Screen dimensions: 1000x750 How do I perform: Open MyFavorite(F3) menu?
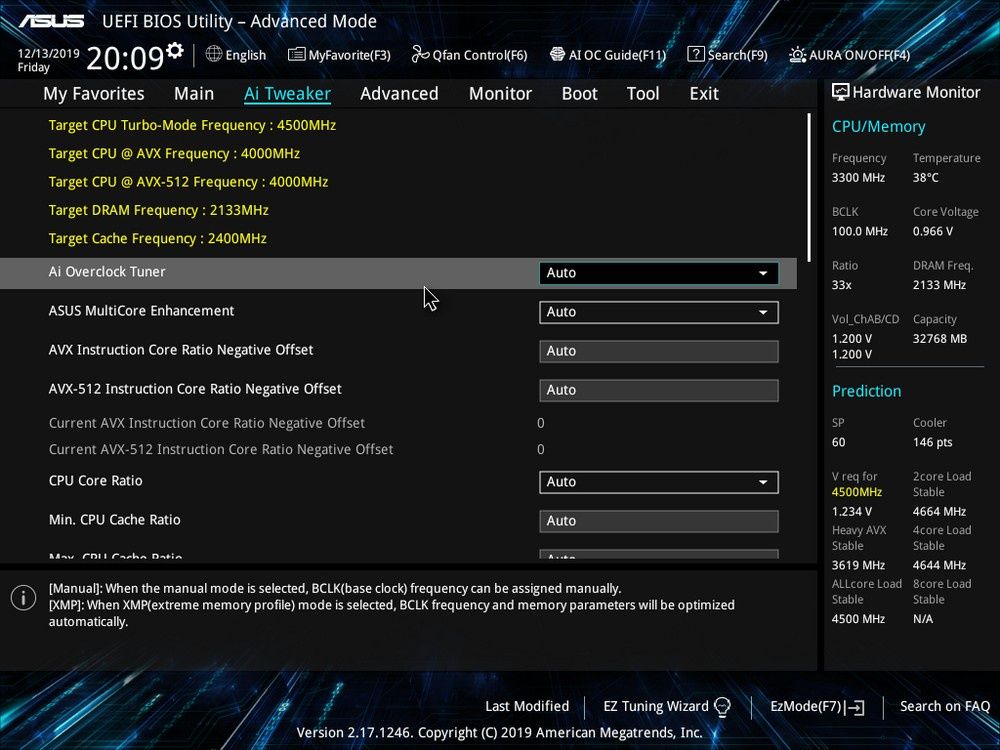pyautogui.click(x=339, y=55)
